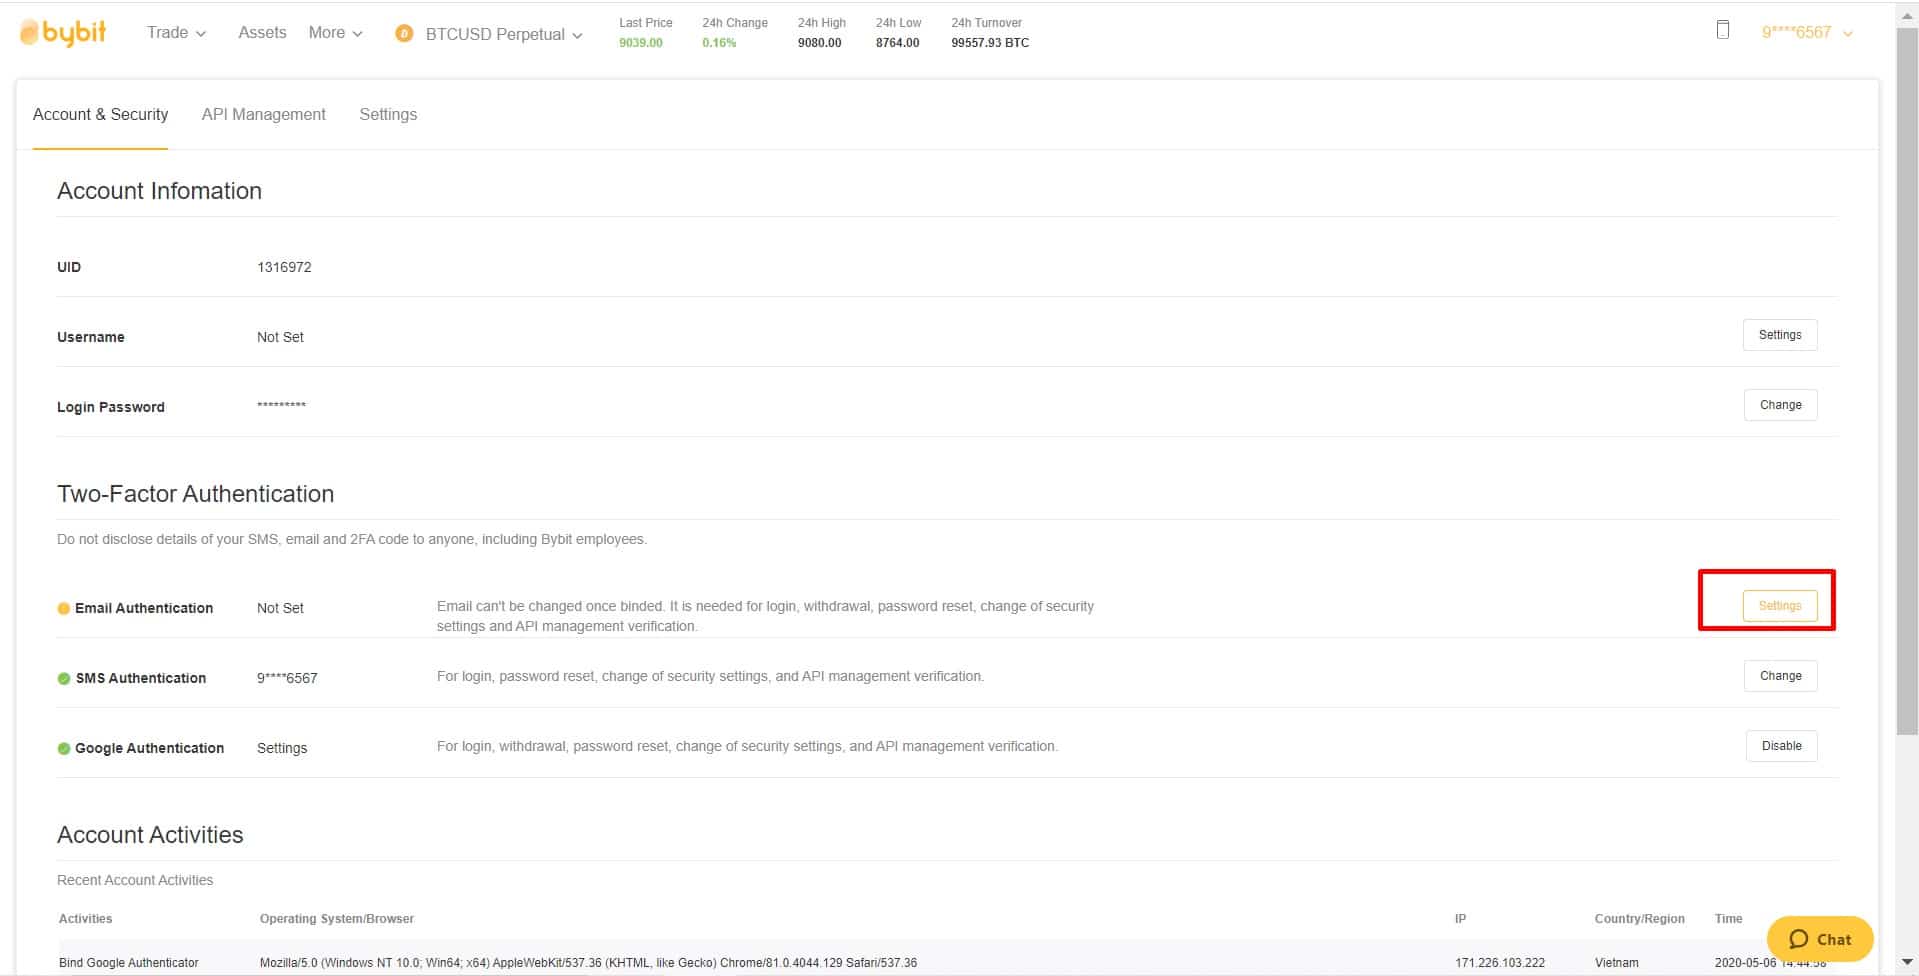1919x976 pixels.
Task: Switch to the API Management tab
Action: click(x=264, y=114)
